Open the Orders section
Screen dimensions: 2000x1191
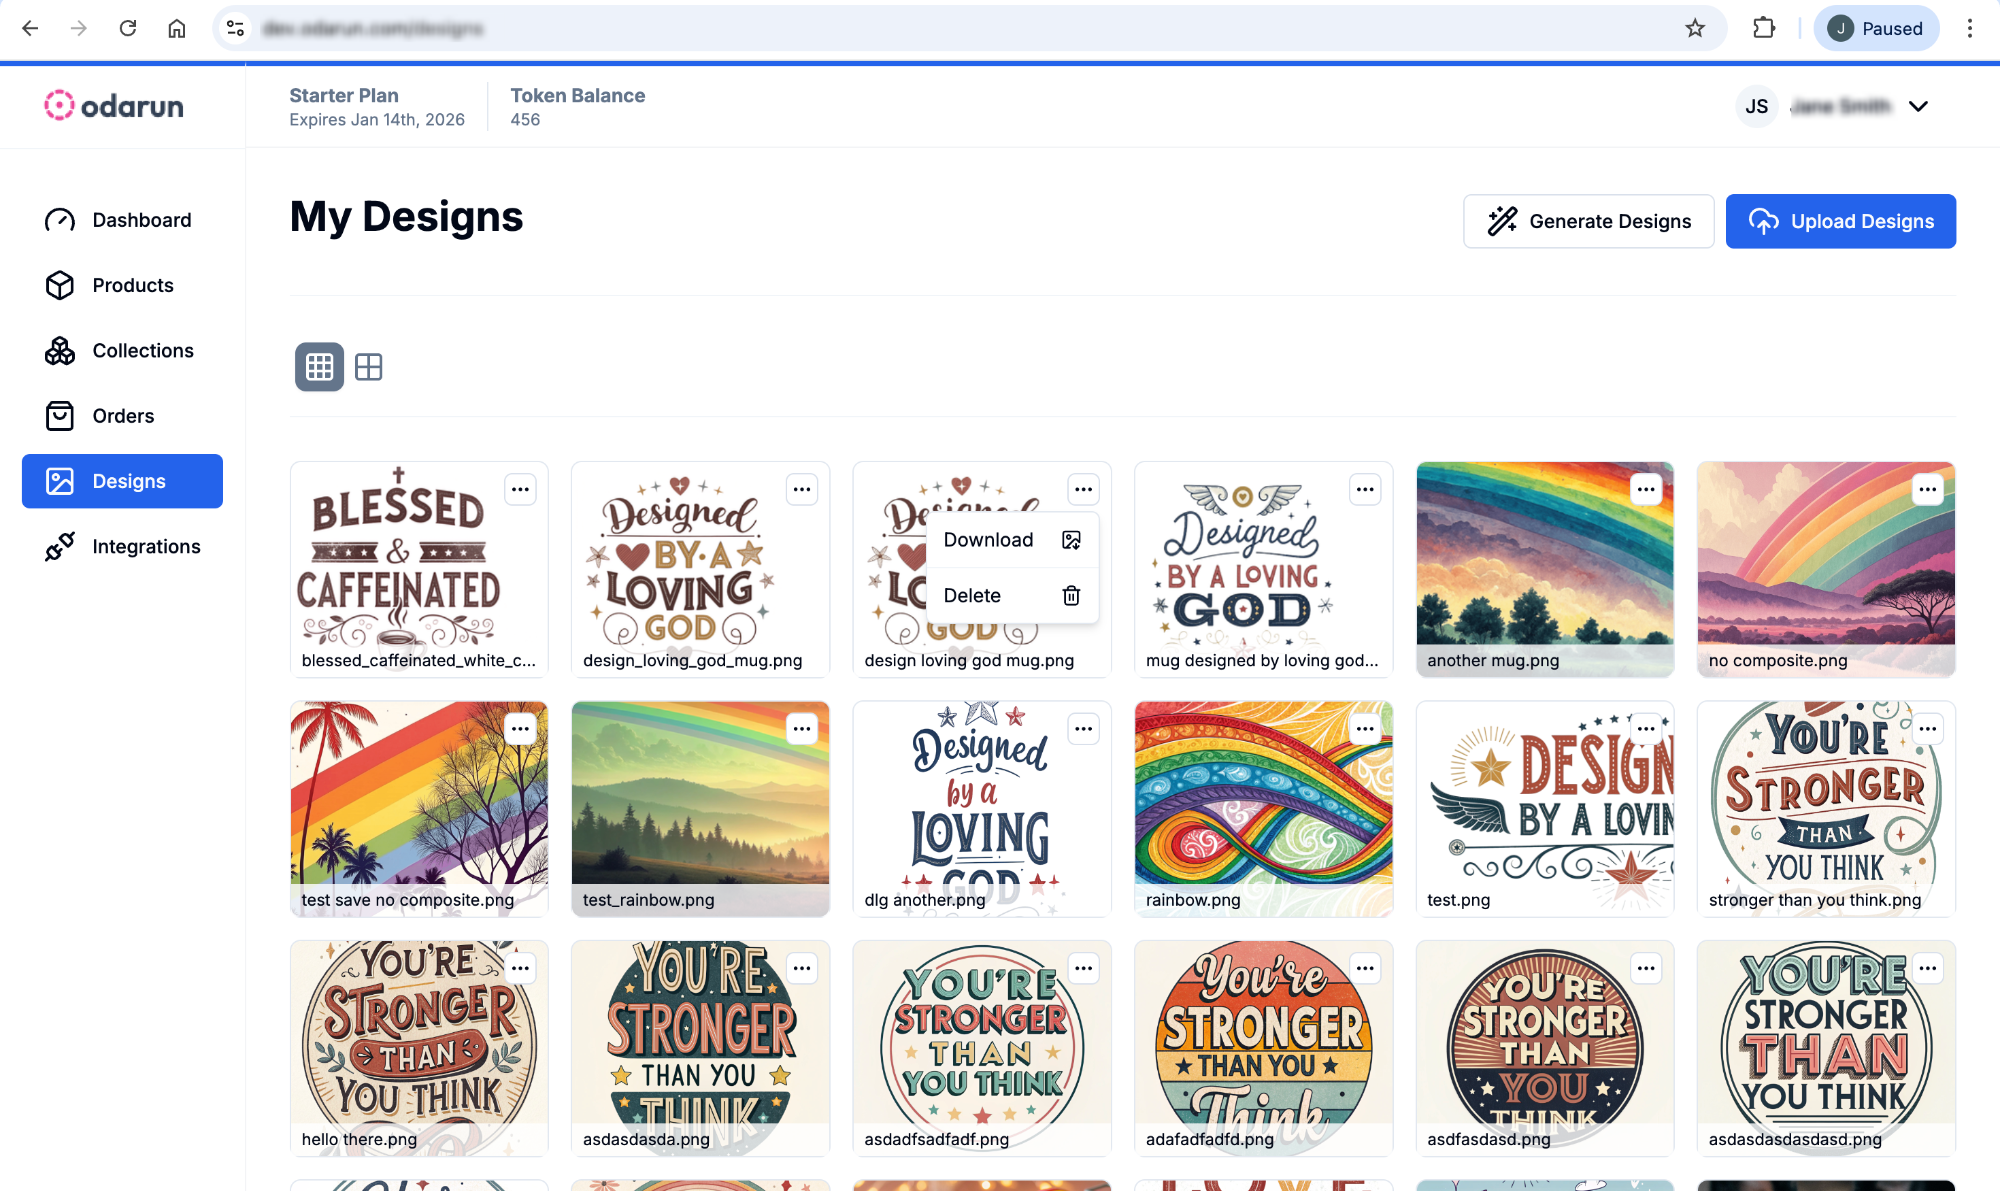coord(123,416)
